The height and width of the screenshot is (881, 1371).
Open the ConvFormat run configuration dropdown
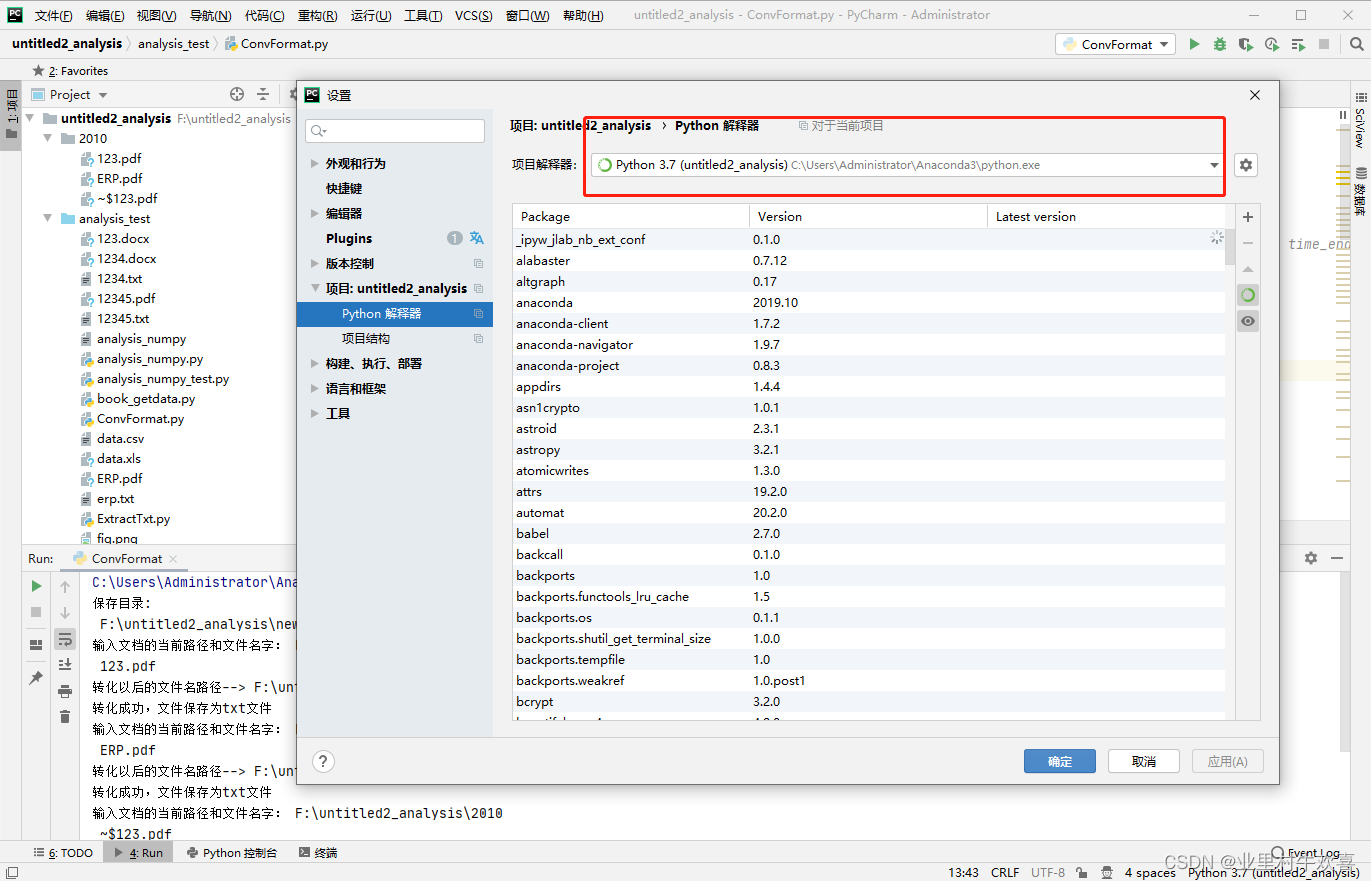coord(1115,44)
